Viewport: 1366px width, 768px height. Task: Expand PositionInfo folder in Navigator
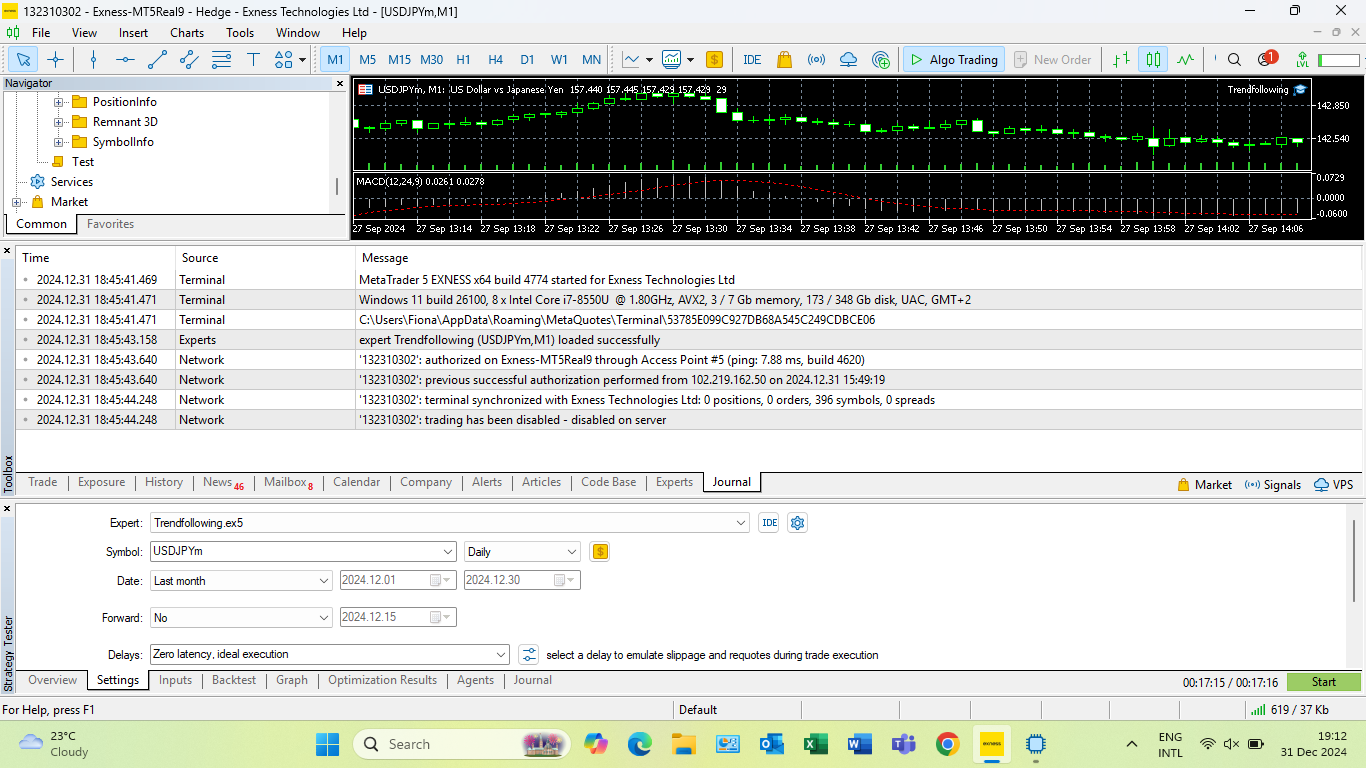[x=58, y=102]
